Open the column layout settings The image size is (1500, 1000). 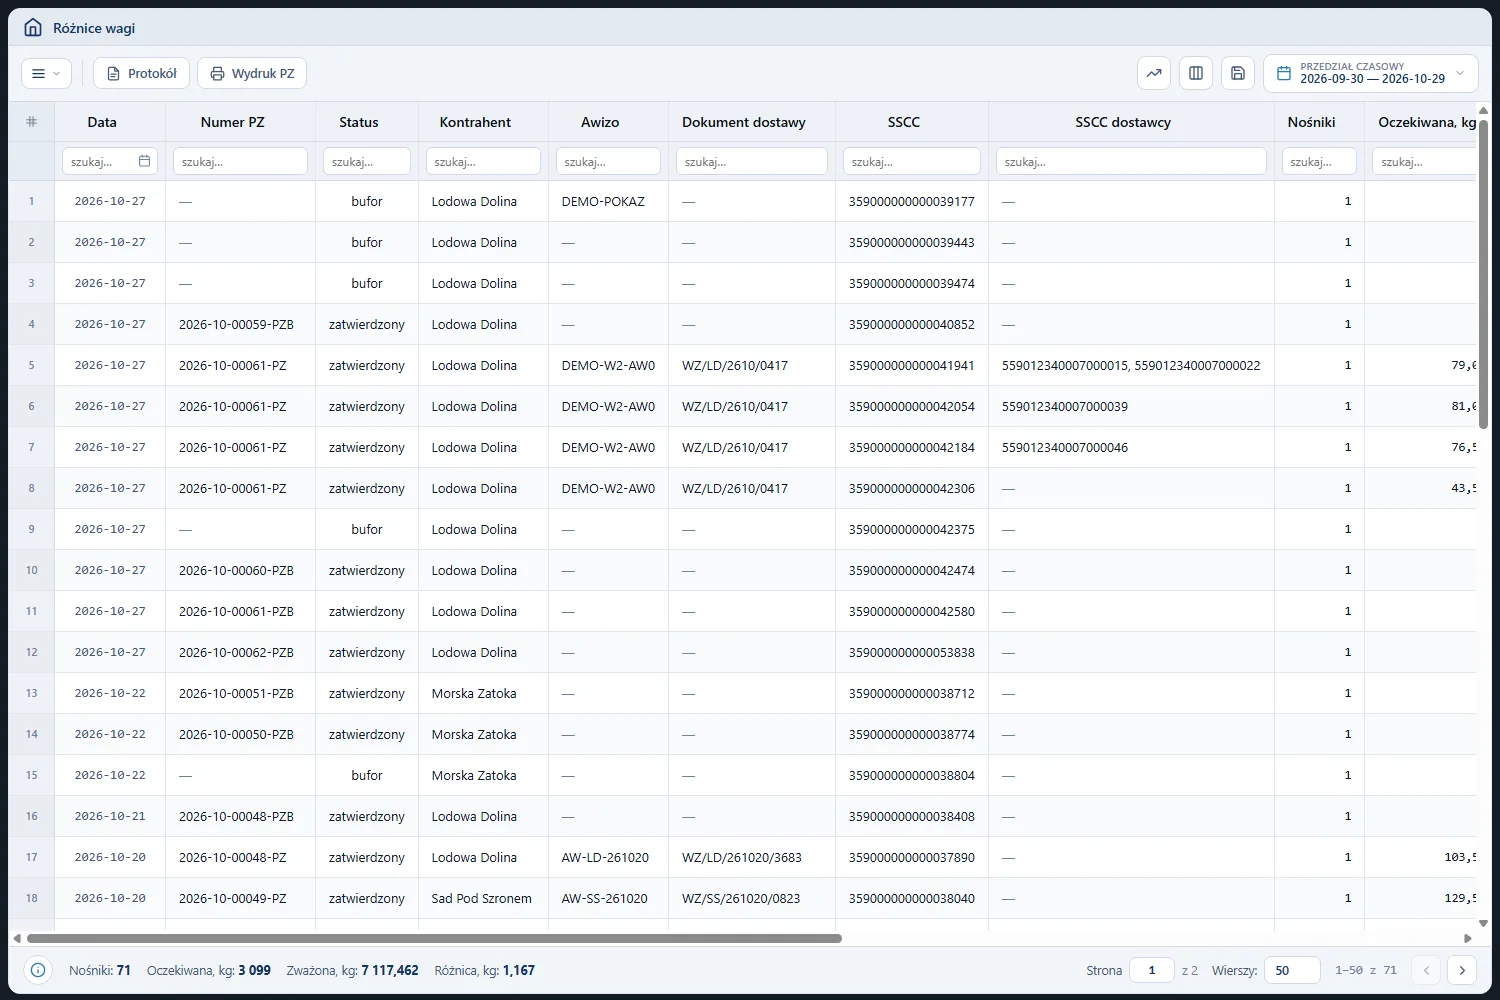tap(1196, 73)
